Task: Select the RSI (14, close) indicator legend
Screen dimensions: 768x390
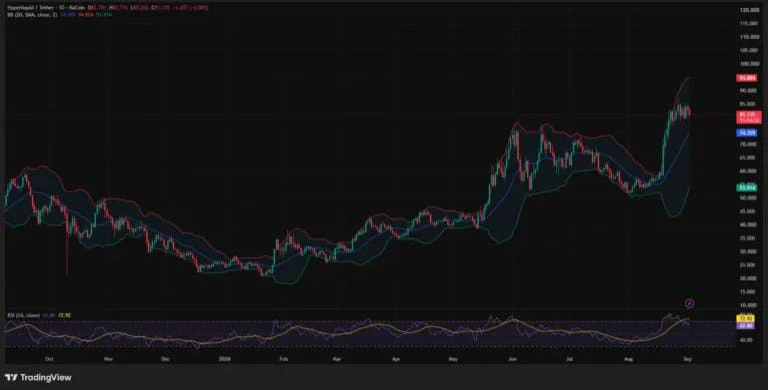Action: pos(23,315)
